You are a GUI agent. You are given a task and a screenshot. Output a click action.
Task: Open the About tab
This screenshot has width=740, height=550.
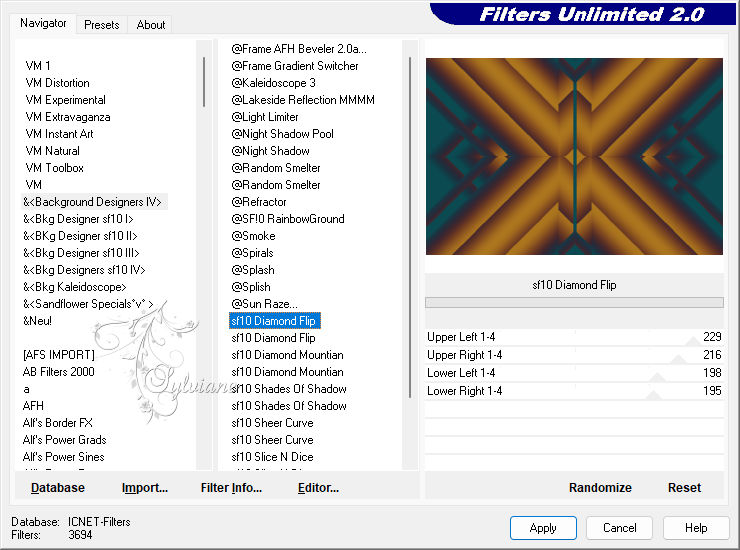tap(151, 25)
